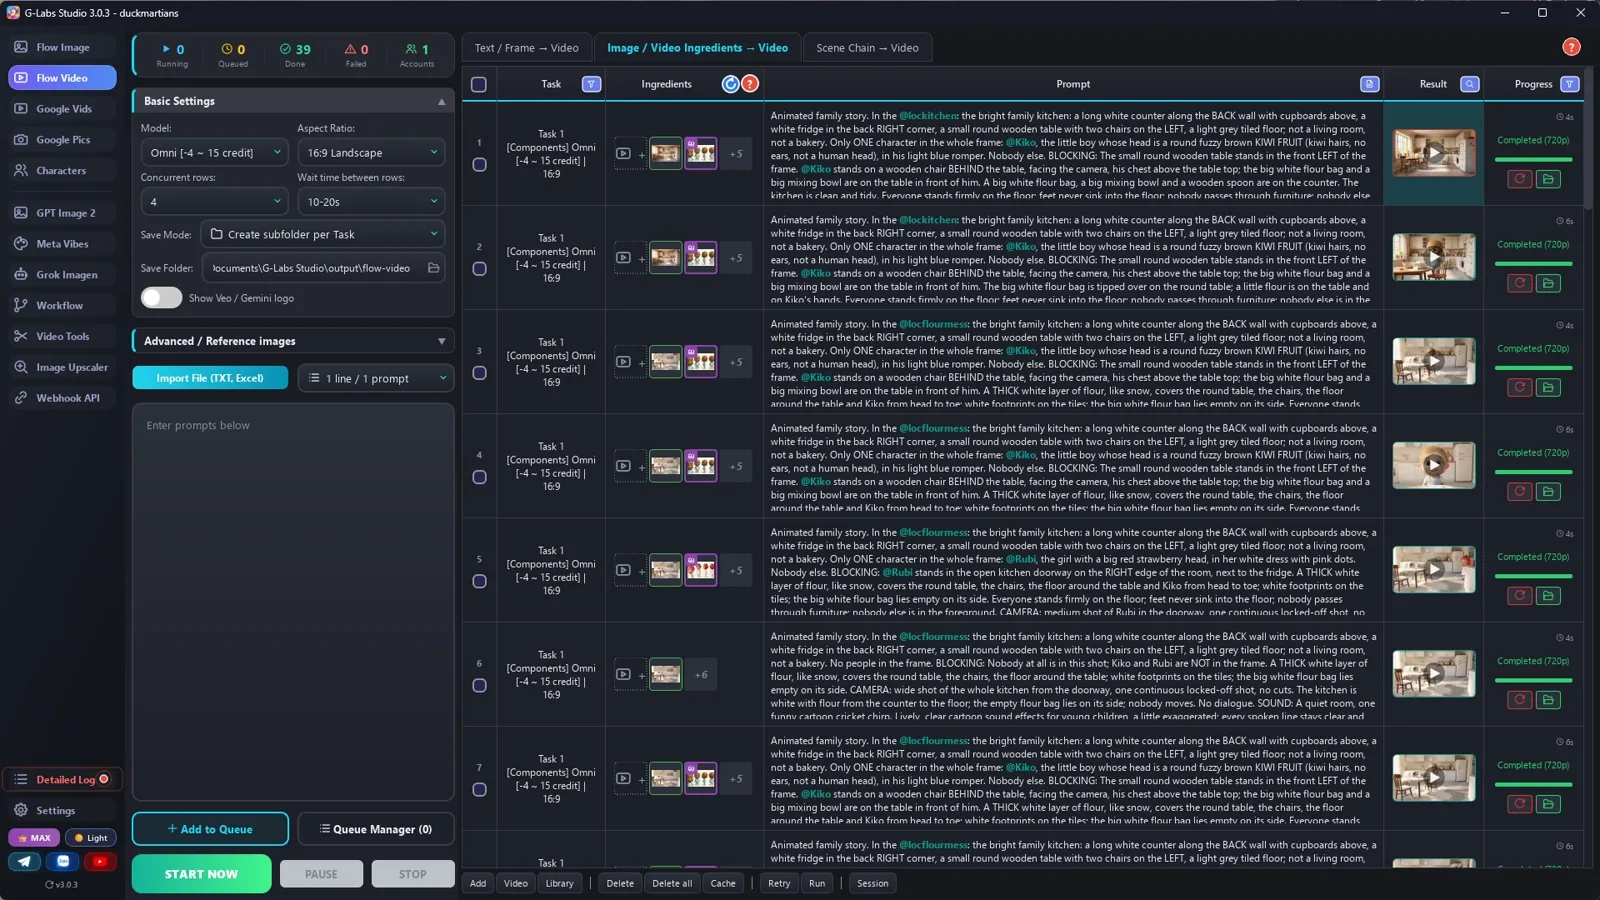
Task: Open the YouTube link icon
Action: point(100,861)
